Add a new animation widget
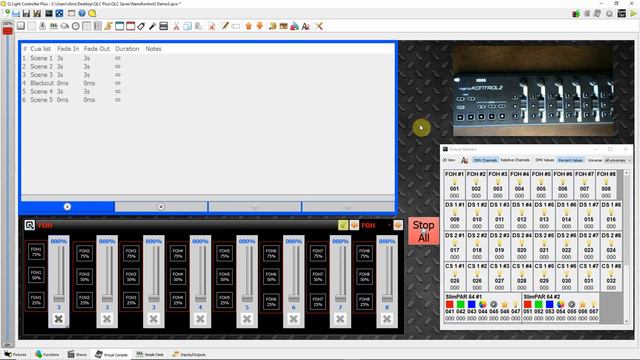Image resolution: width=640 pixels, height=360 pixels. [109, 26]
